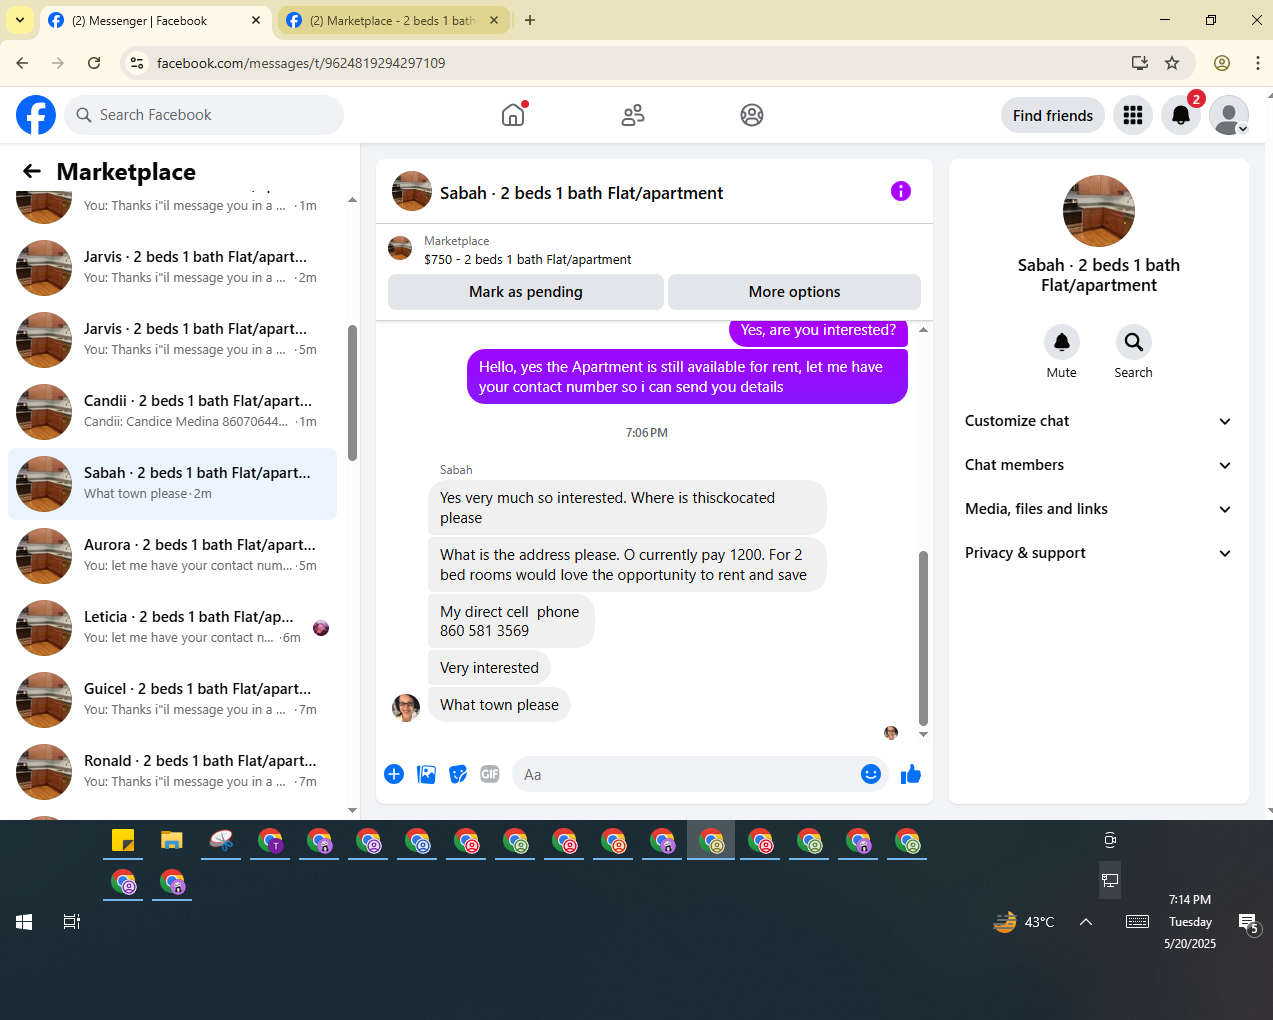Open the Chrome profile icon in toolbar
Screen dimensions: 1273x1020
[1222, 63]
